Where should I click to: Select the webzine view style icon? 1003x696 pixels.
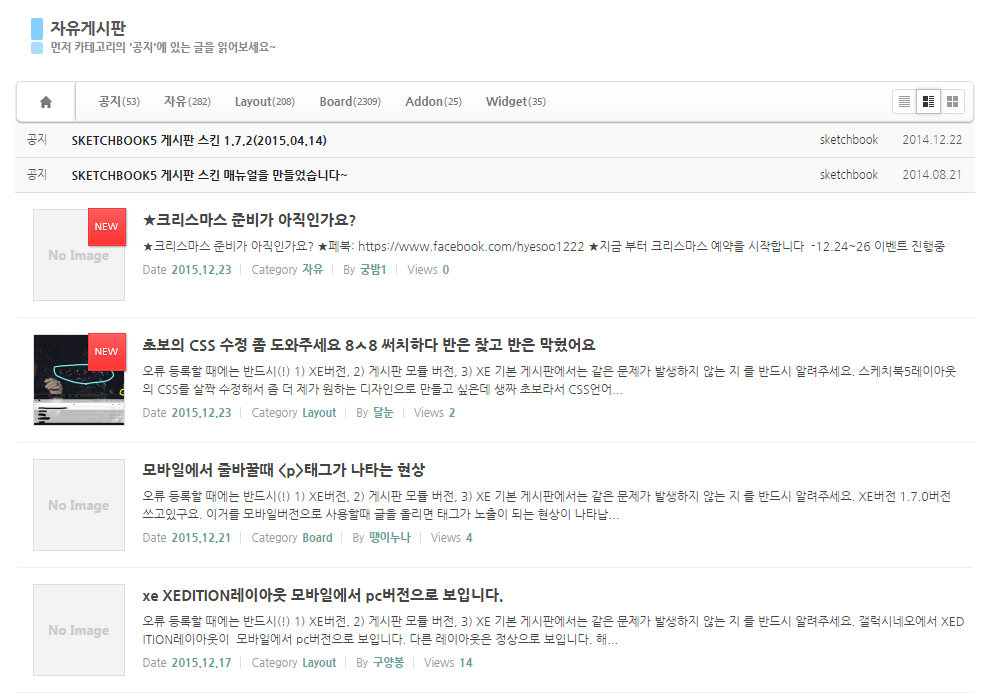click(929, 102)
